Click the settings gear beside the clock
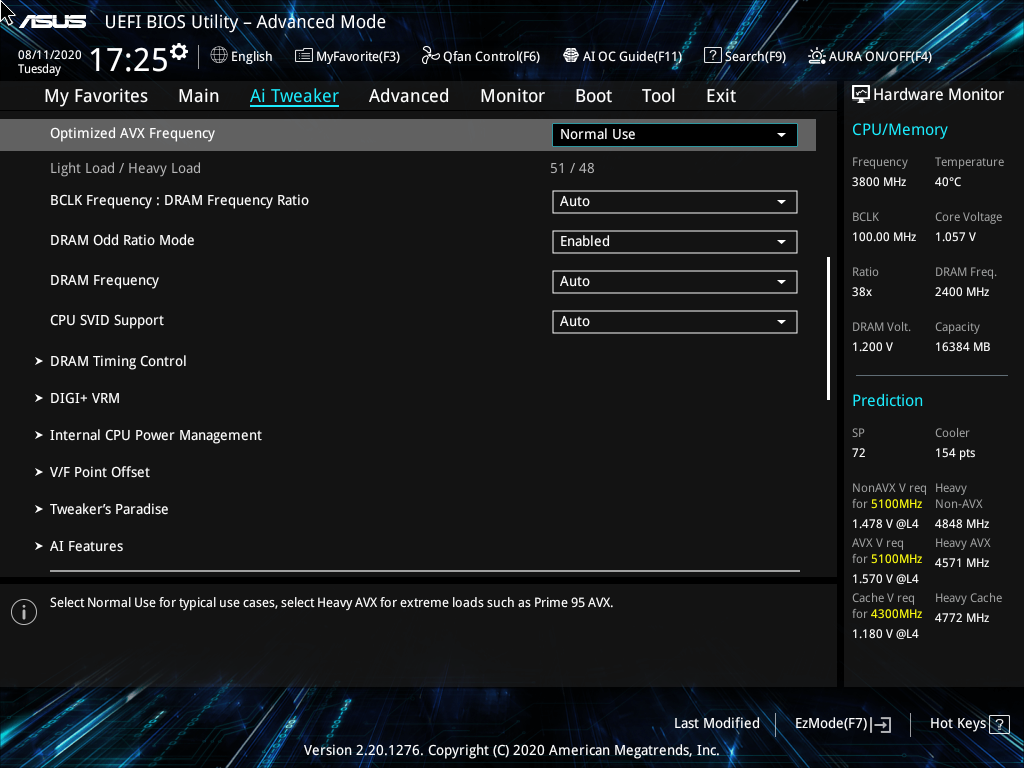The image size is (1024, 768). point(179,52)
